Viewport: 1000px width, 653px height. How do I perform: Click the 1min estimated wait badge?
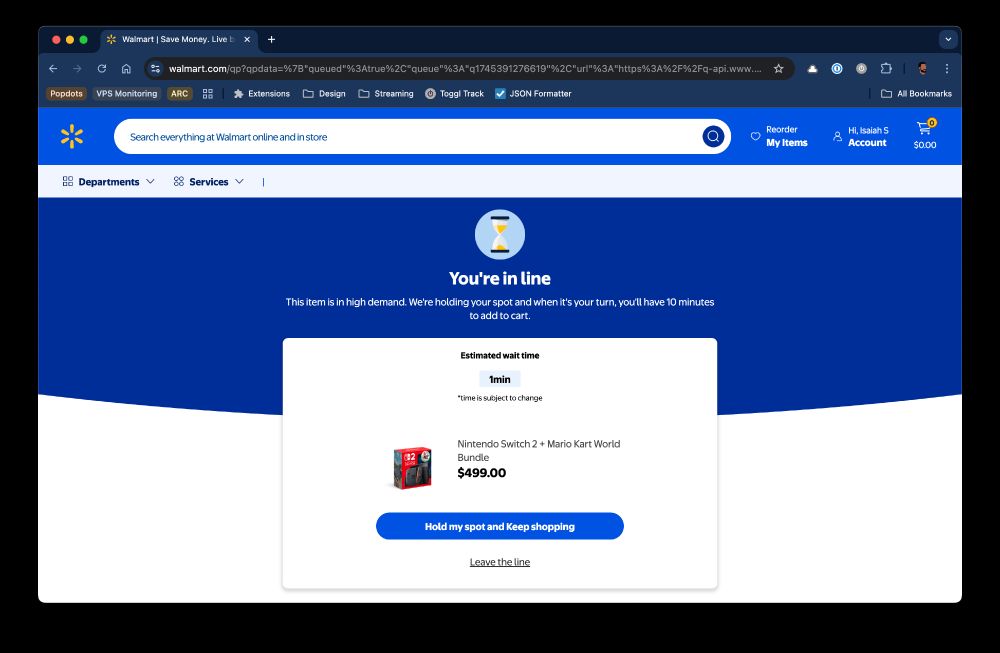point(500,379)
